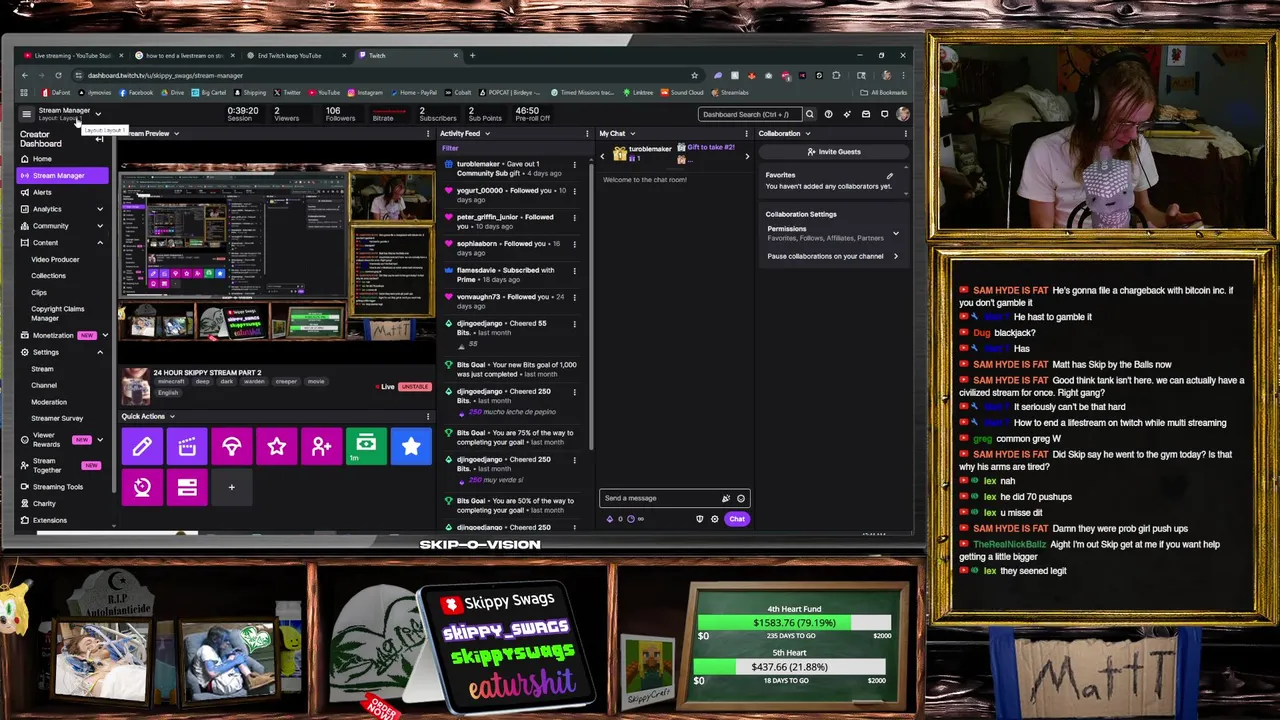The width and height of the screenshot is (1280, 720).
Task: Open the Linktree bookmark
Action: point(637,92)
